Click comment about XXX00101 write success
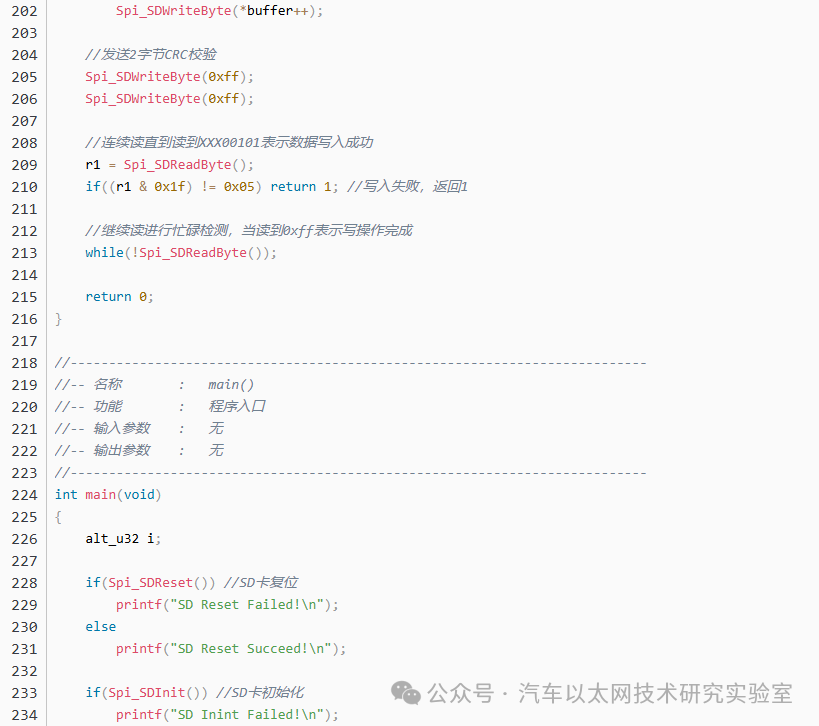Viewport: 819px width, 726px height. click(229, 143)
